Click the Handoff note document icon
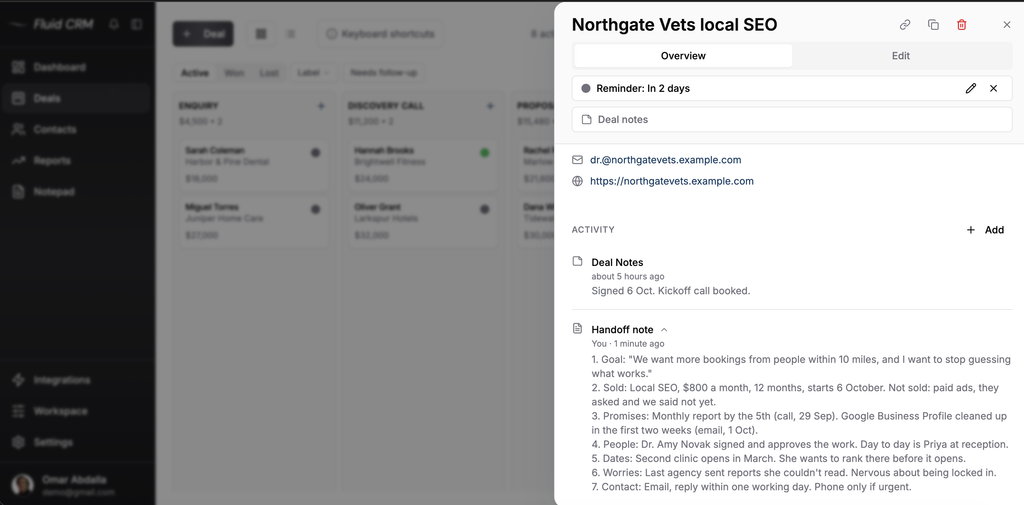 click(x=577, y=328)
